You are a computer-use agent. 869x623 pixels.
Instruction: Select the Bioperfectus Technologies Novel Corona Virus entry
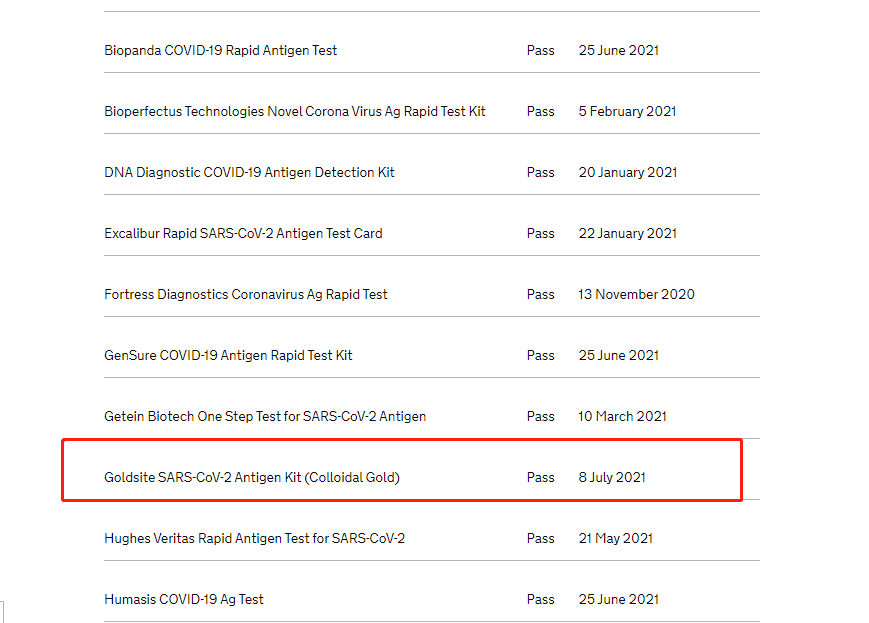(x=295, y=111)
